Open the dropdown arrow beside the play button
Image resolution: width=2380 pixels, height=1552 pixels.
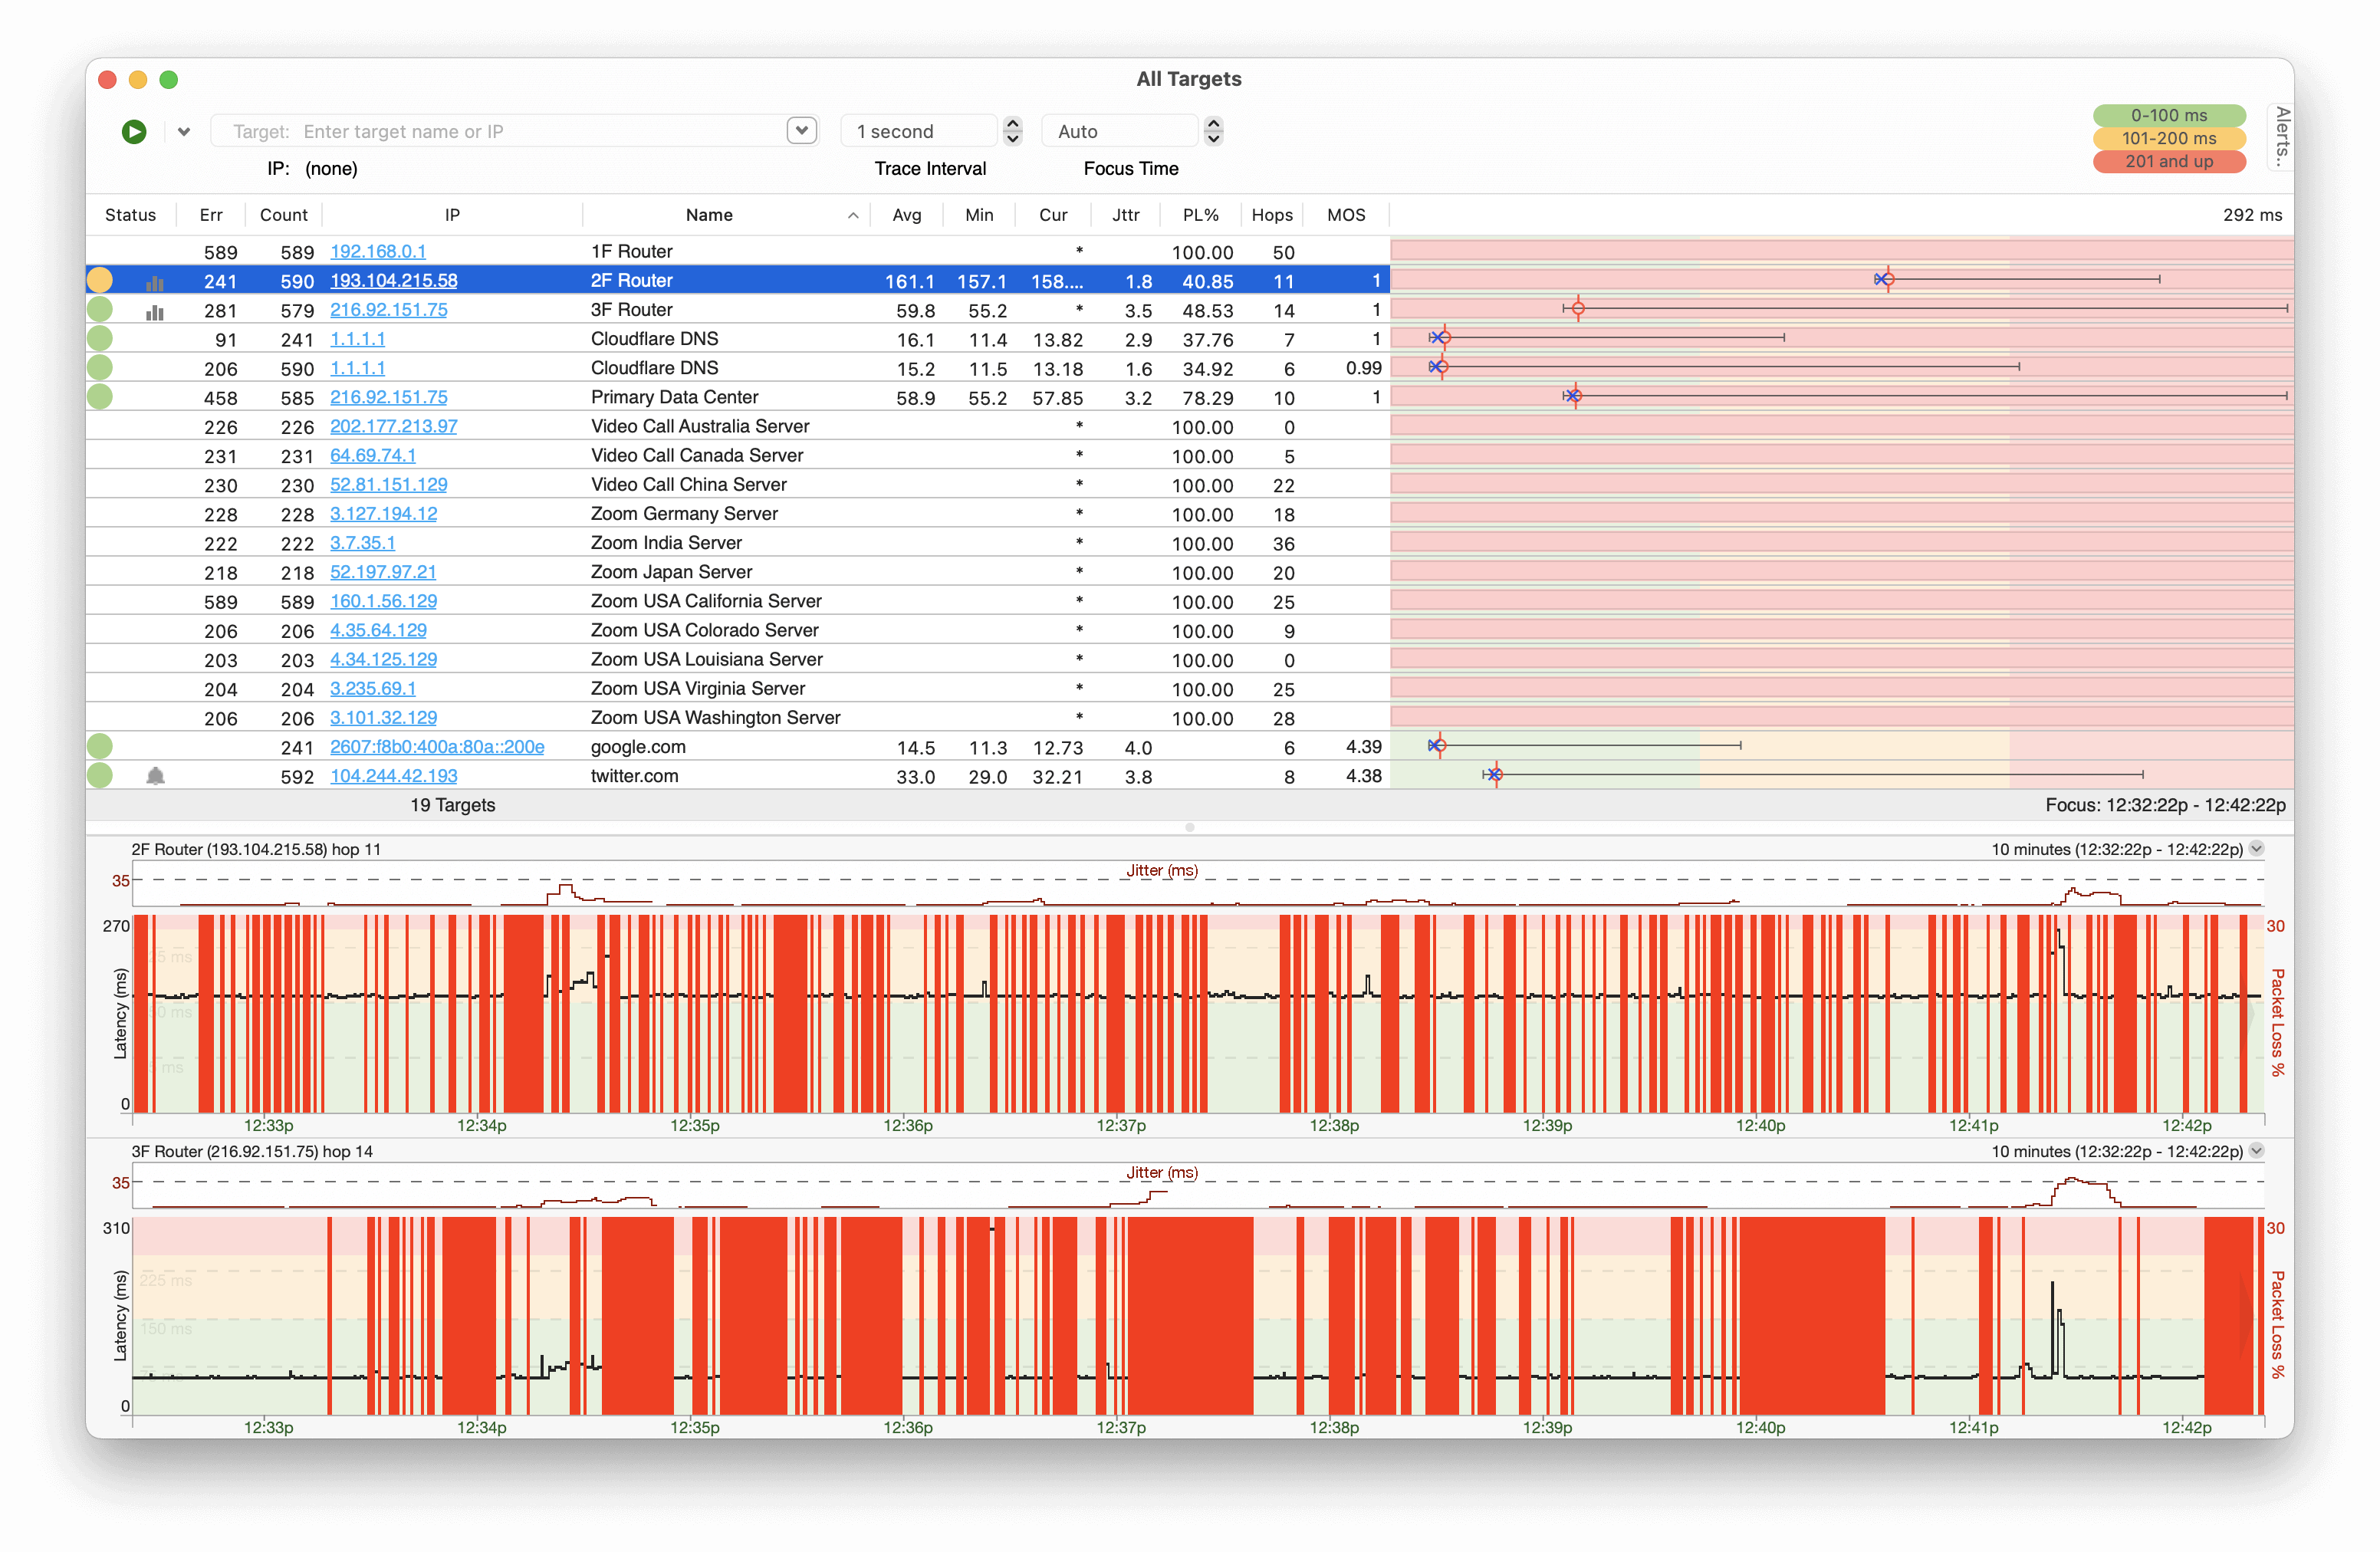pyautogui.click(x=184, y=131)
